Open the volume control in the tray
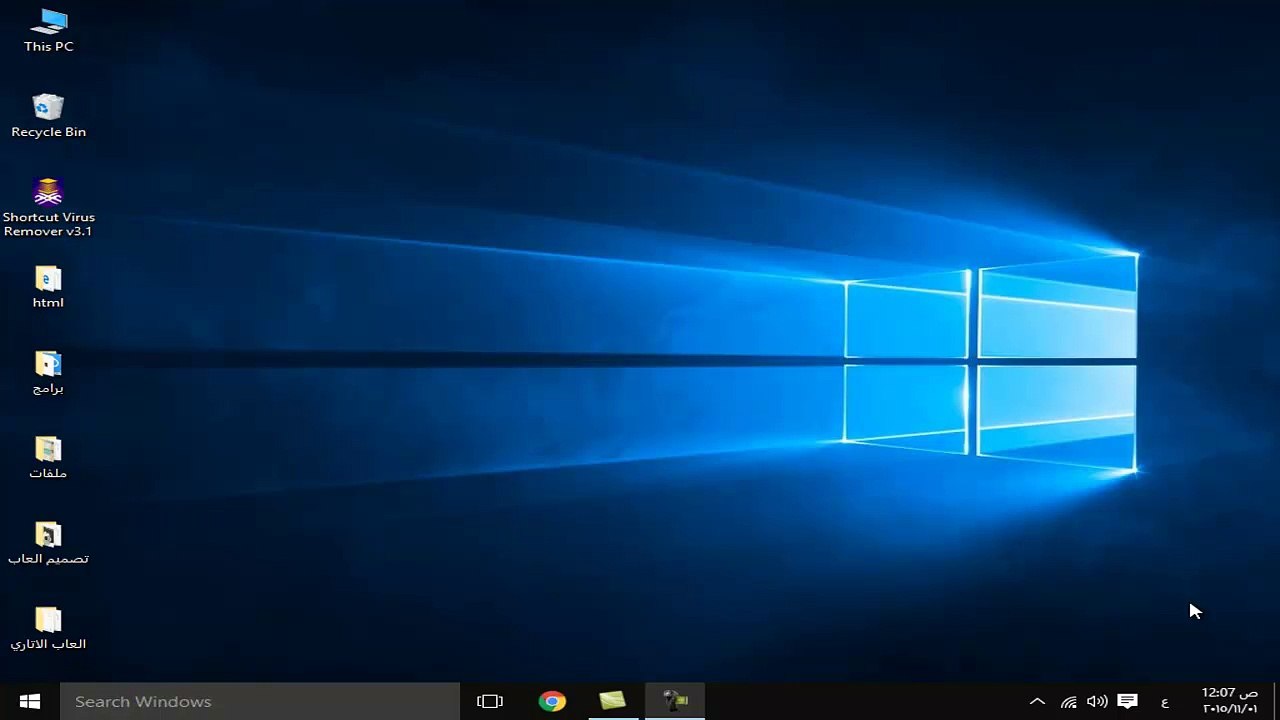 1097,701
